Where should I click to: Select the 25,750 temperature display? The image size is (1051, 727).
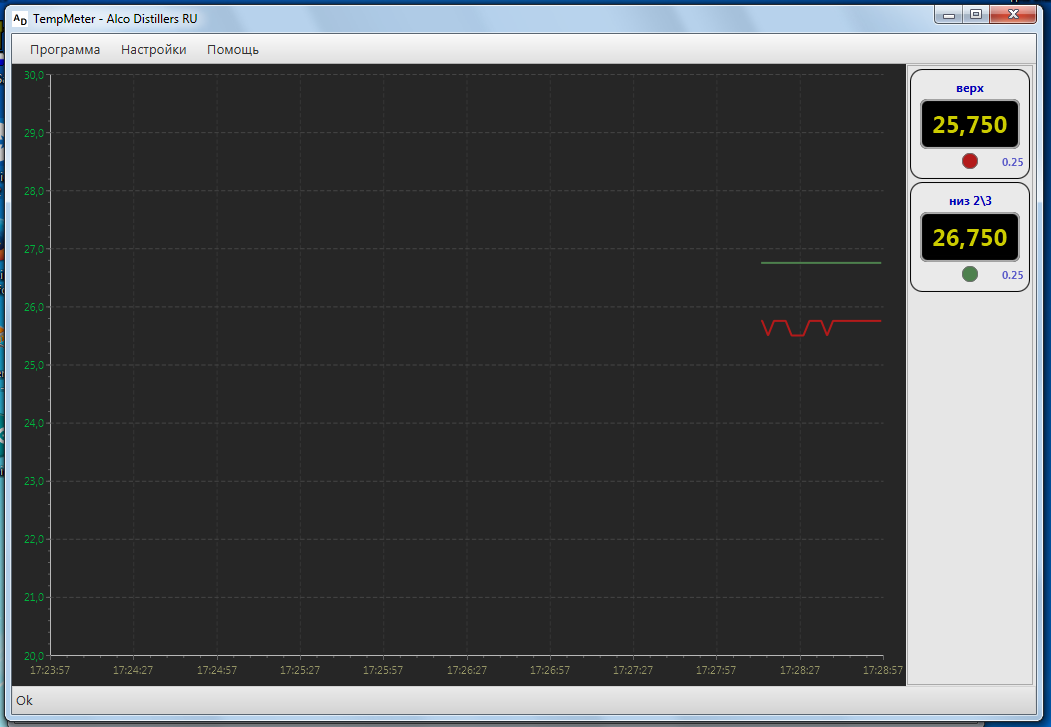click(969, 124)
